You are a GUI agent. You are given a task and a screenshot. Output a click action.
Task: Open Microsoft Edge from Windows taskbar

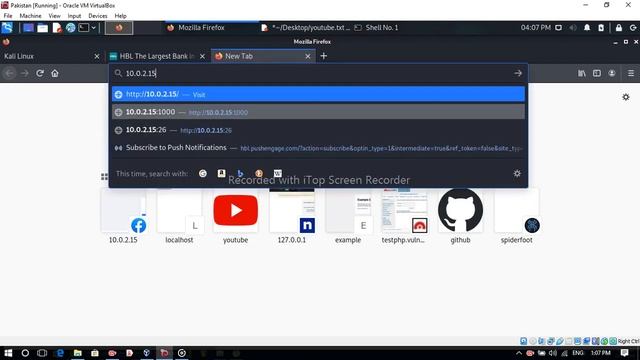[x=60, y=353]
